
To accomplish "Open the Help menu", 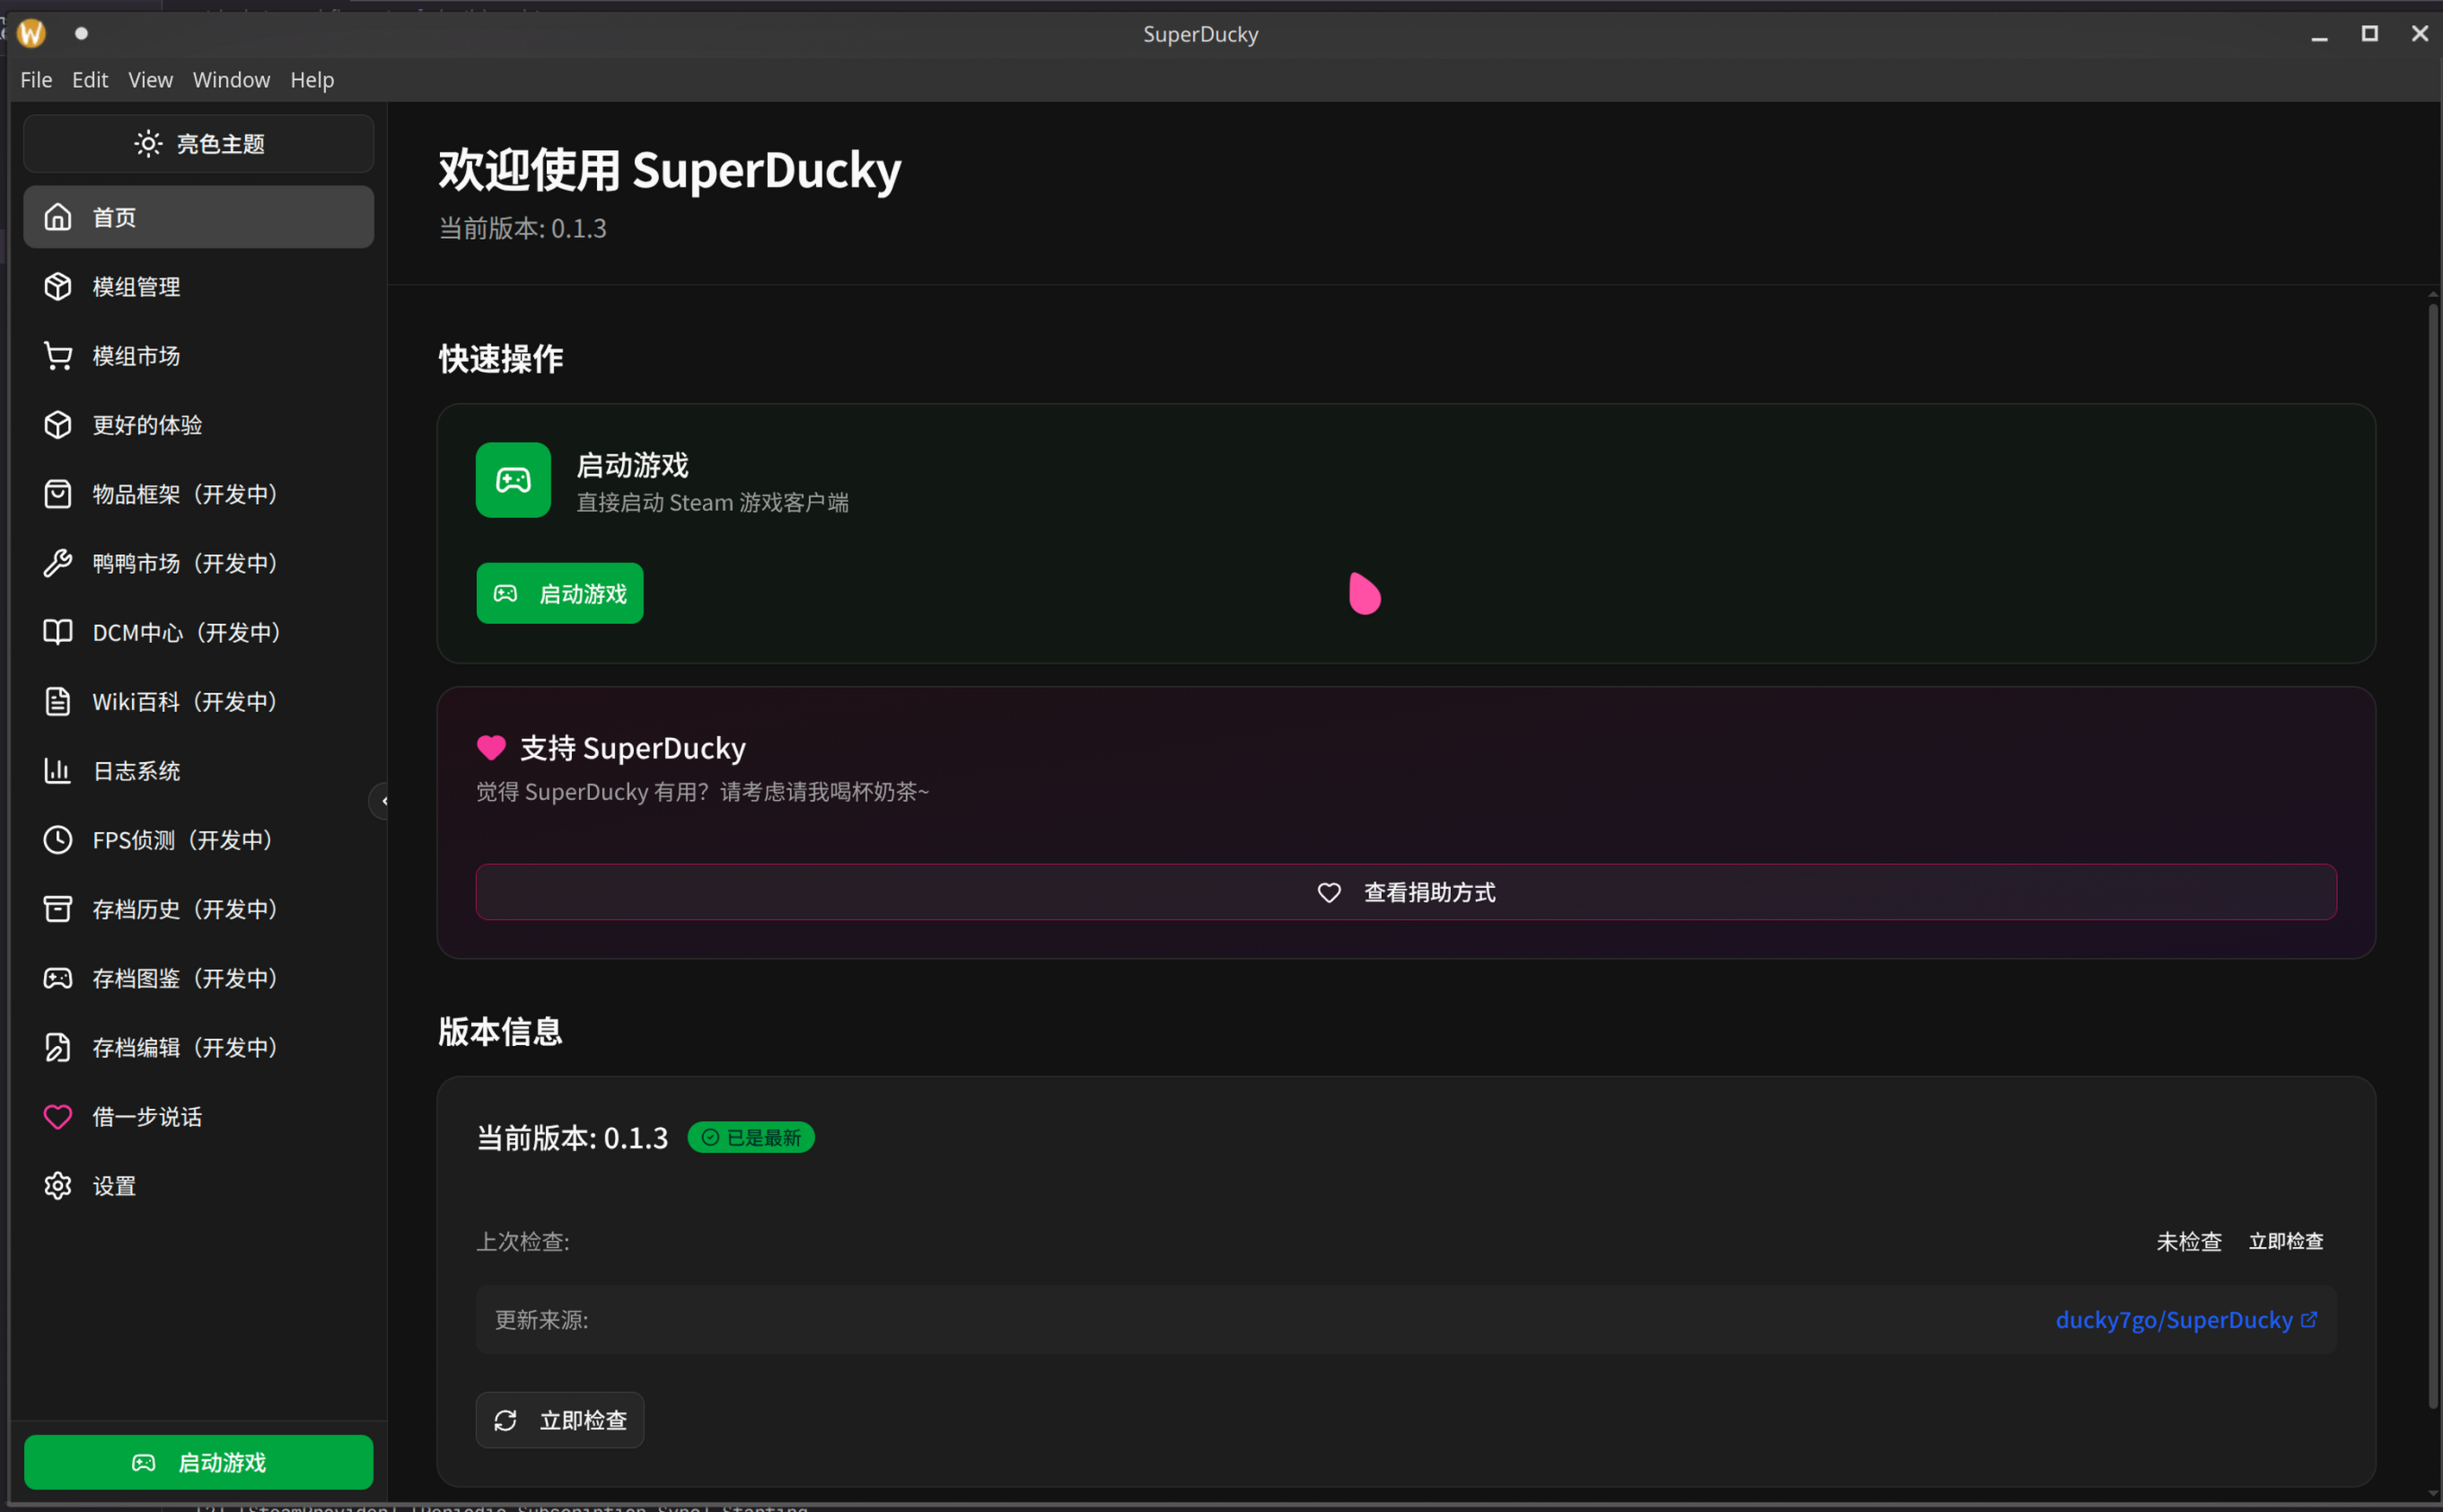I will point(311,79).
